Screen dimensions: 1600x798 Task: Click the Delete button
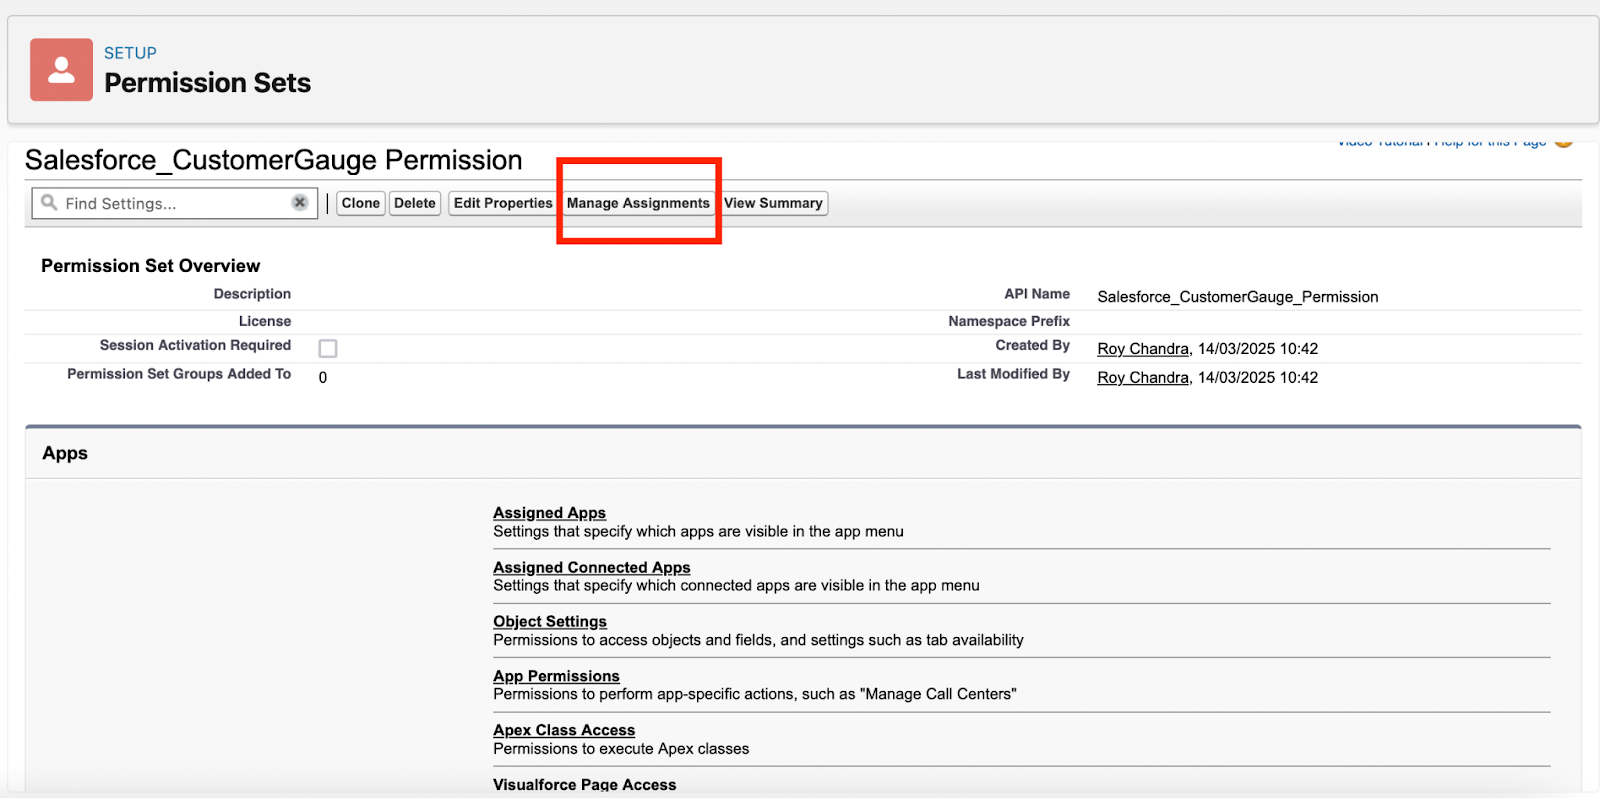tap(415, 203)
